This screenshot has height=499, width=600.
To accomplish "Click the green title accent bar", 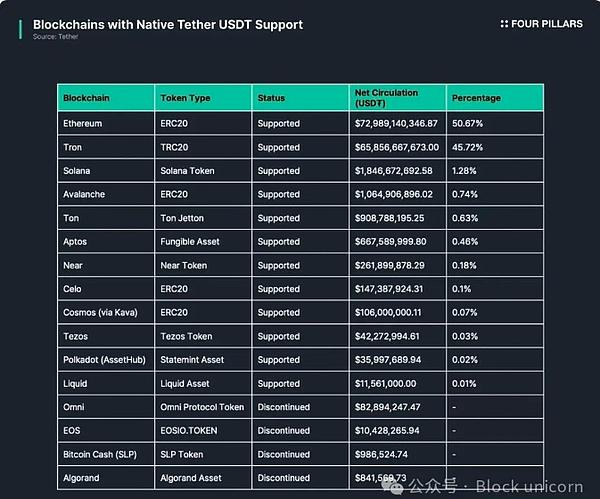I will [x=20, y=29].
